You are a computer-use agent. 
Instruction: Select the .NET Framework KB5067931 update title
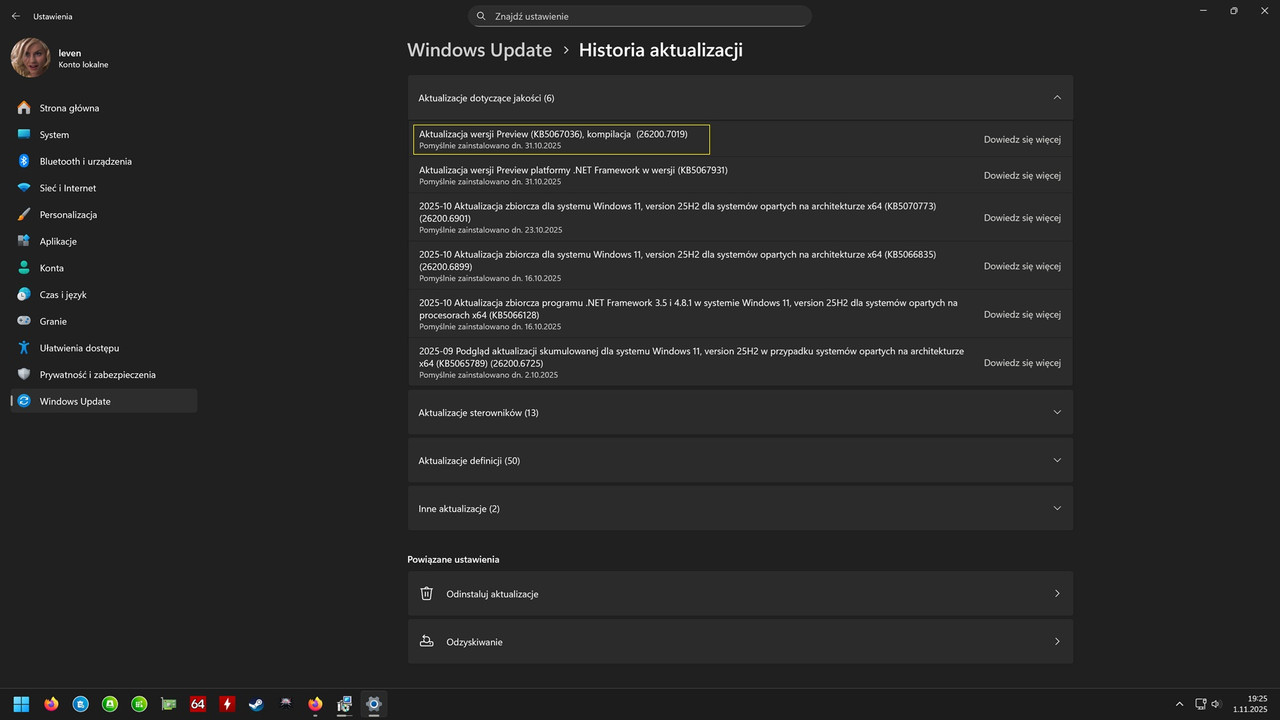point(573,170)
